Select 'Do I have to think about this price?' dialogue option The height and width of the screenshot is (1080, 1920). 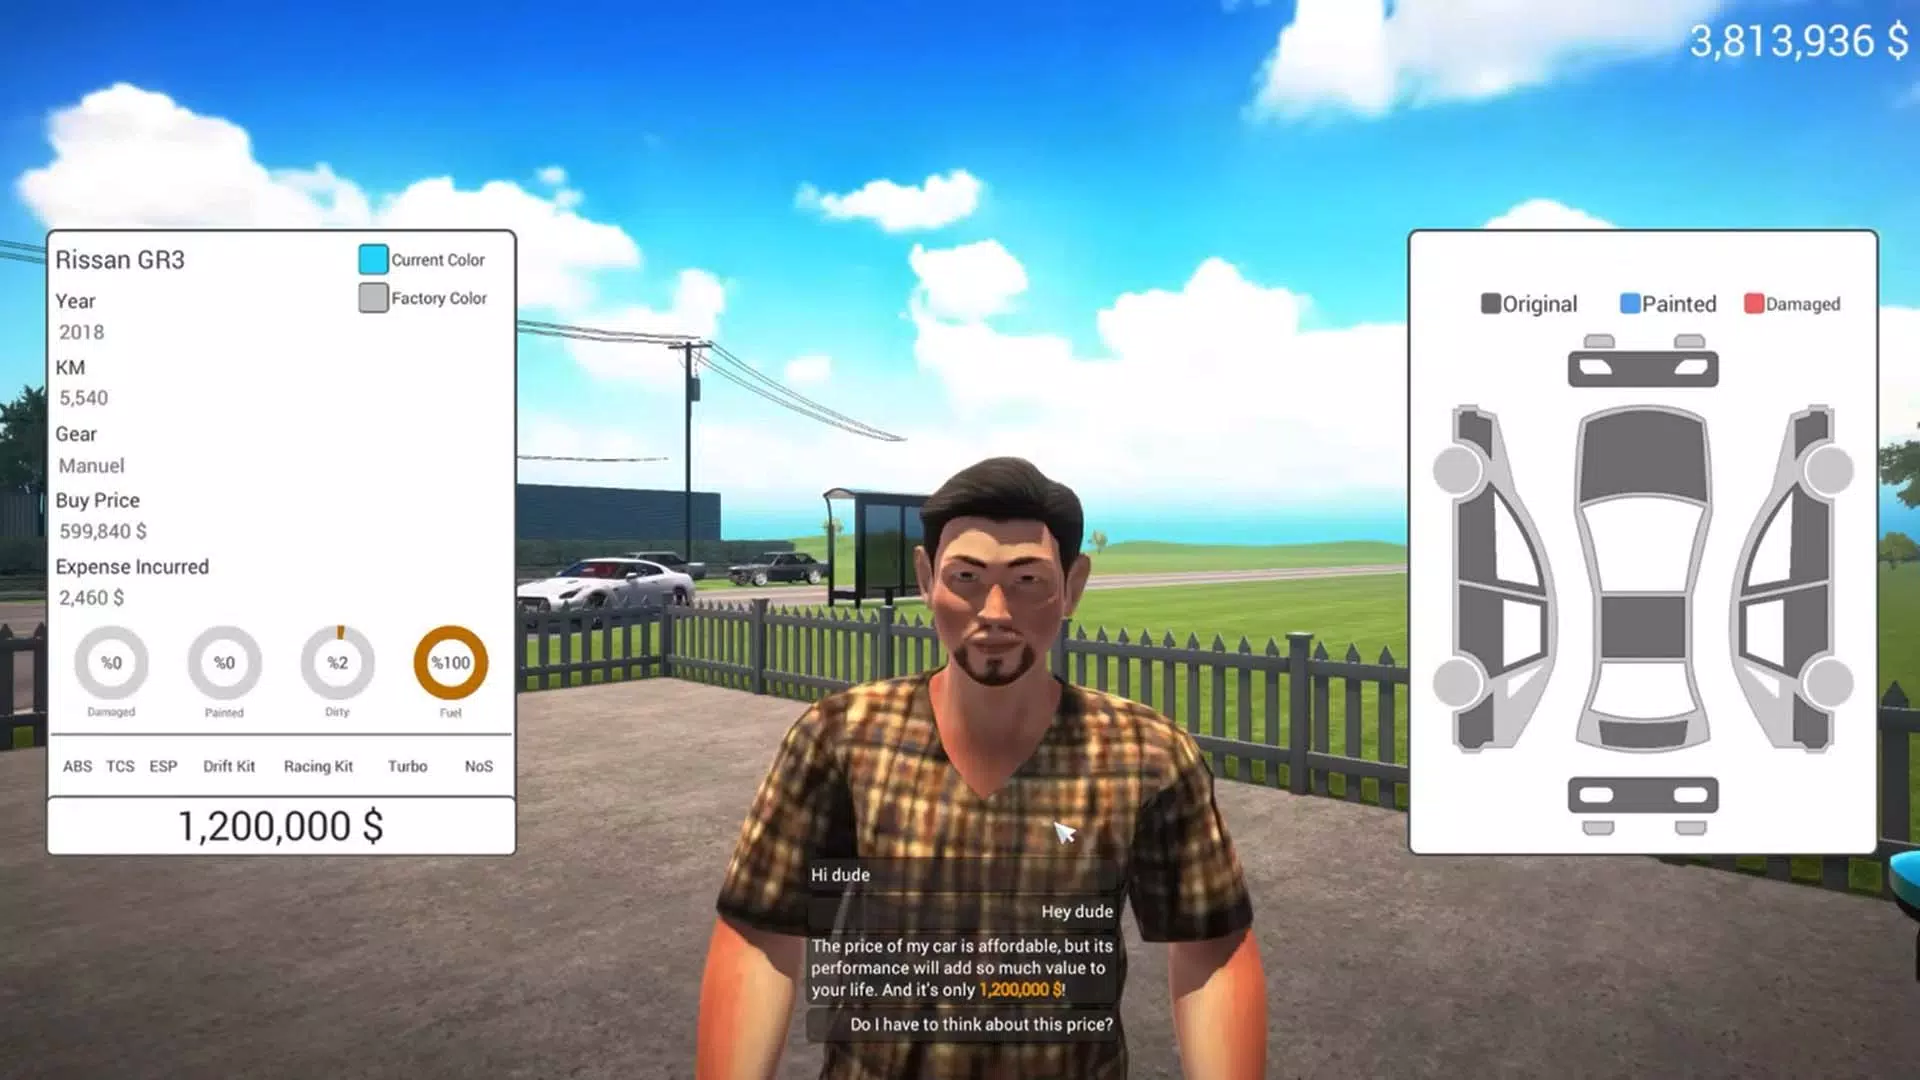(982, 1023)
